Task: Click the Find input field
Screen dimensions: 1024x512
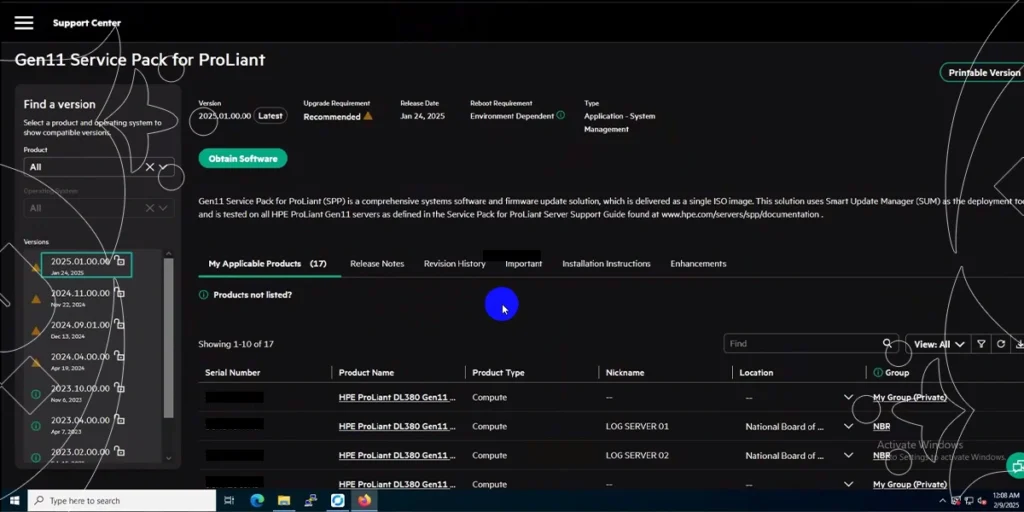Action: click(x=800, y=344)
